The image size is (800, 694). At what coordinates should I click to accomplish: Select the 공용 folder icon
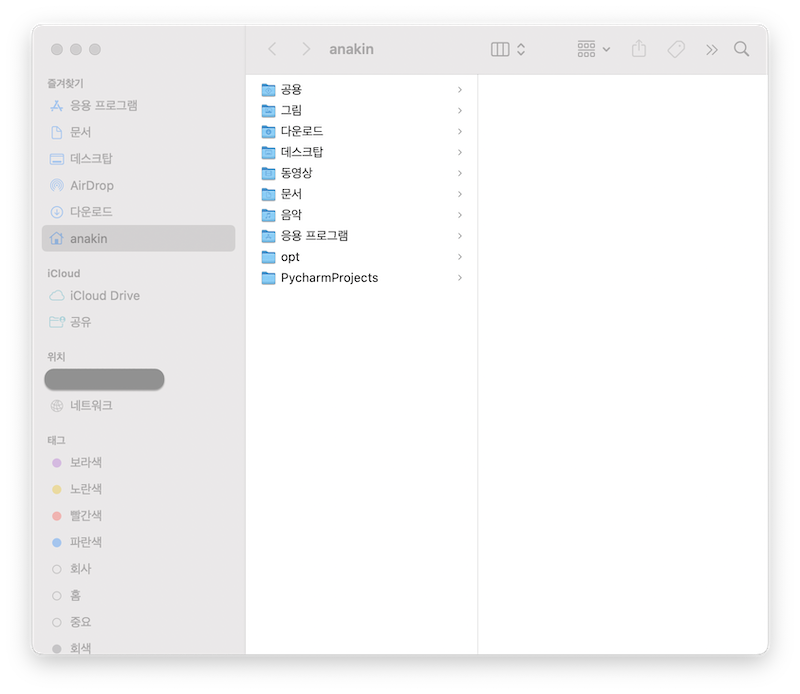tap(268, 90)
